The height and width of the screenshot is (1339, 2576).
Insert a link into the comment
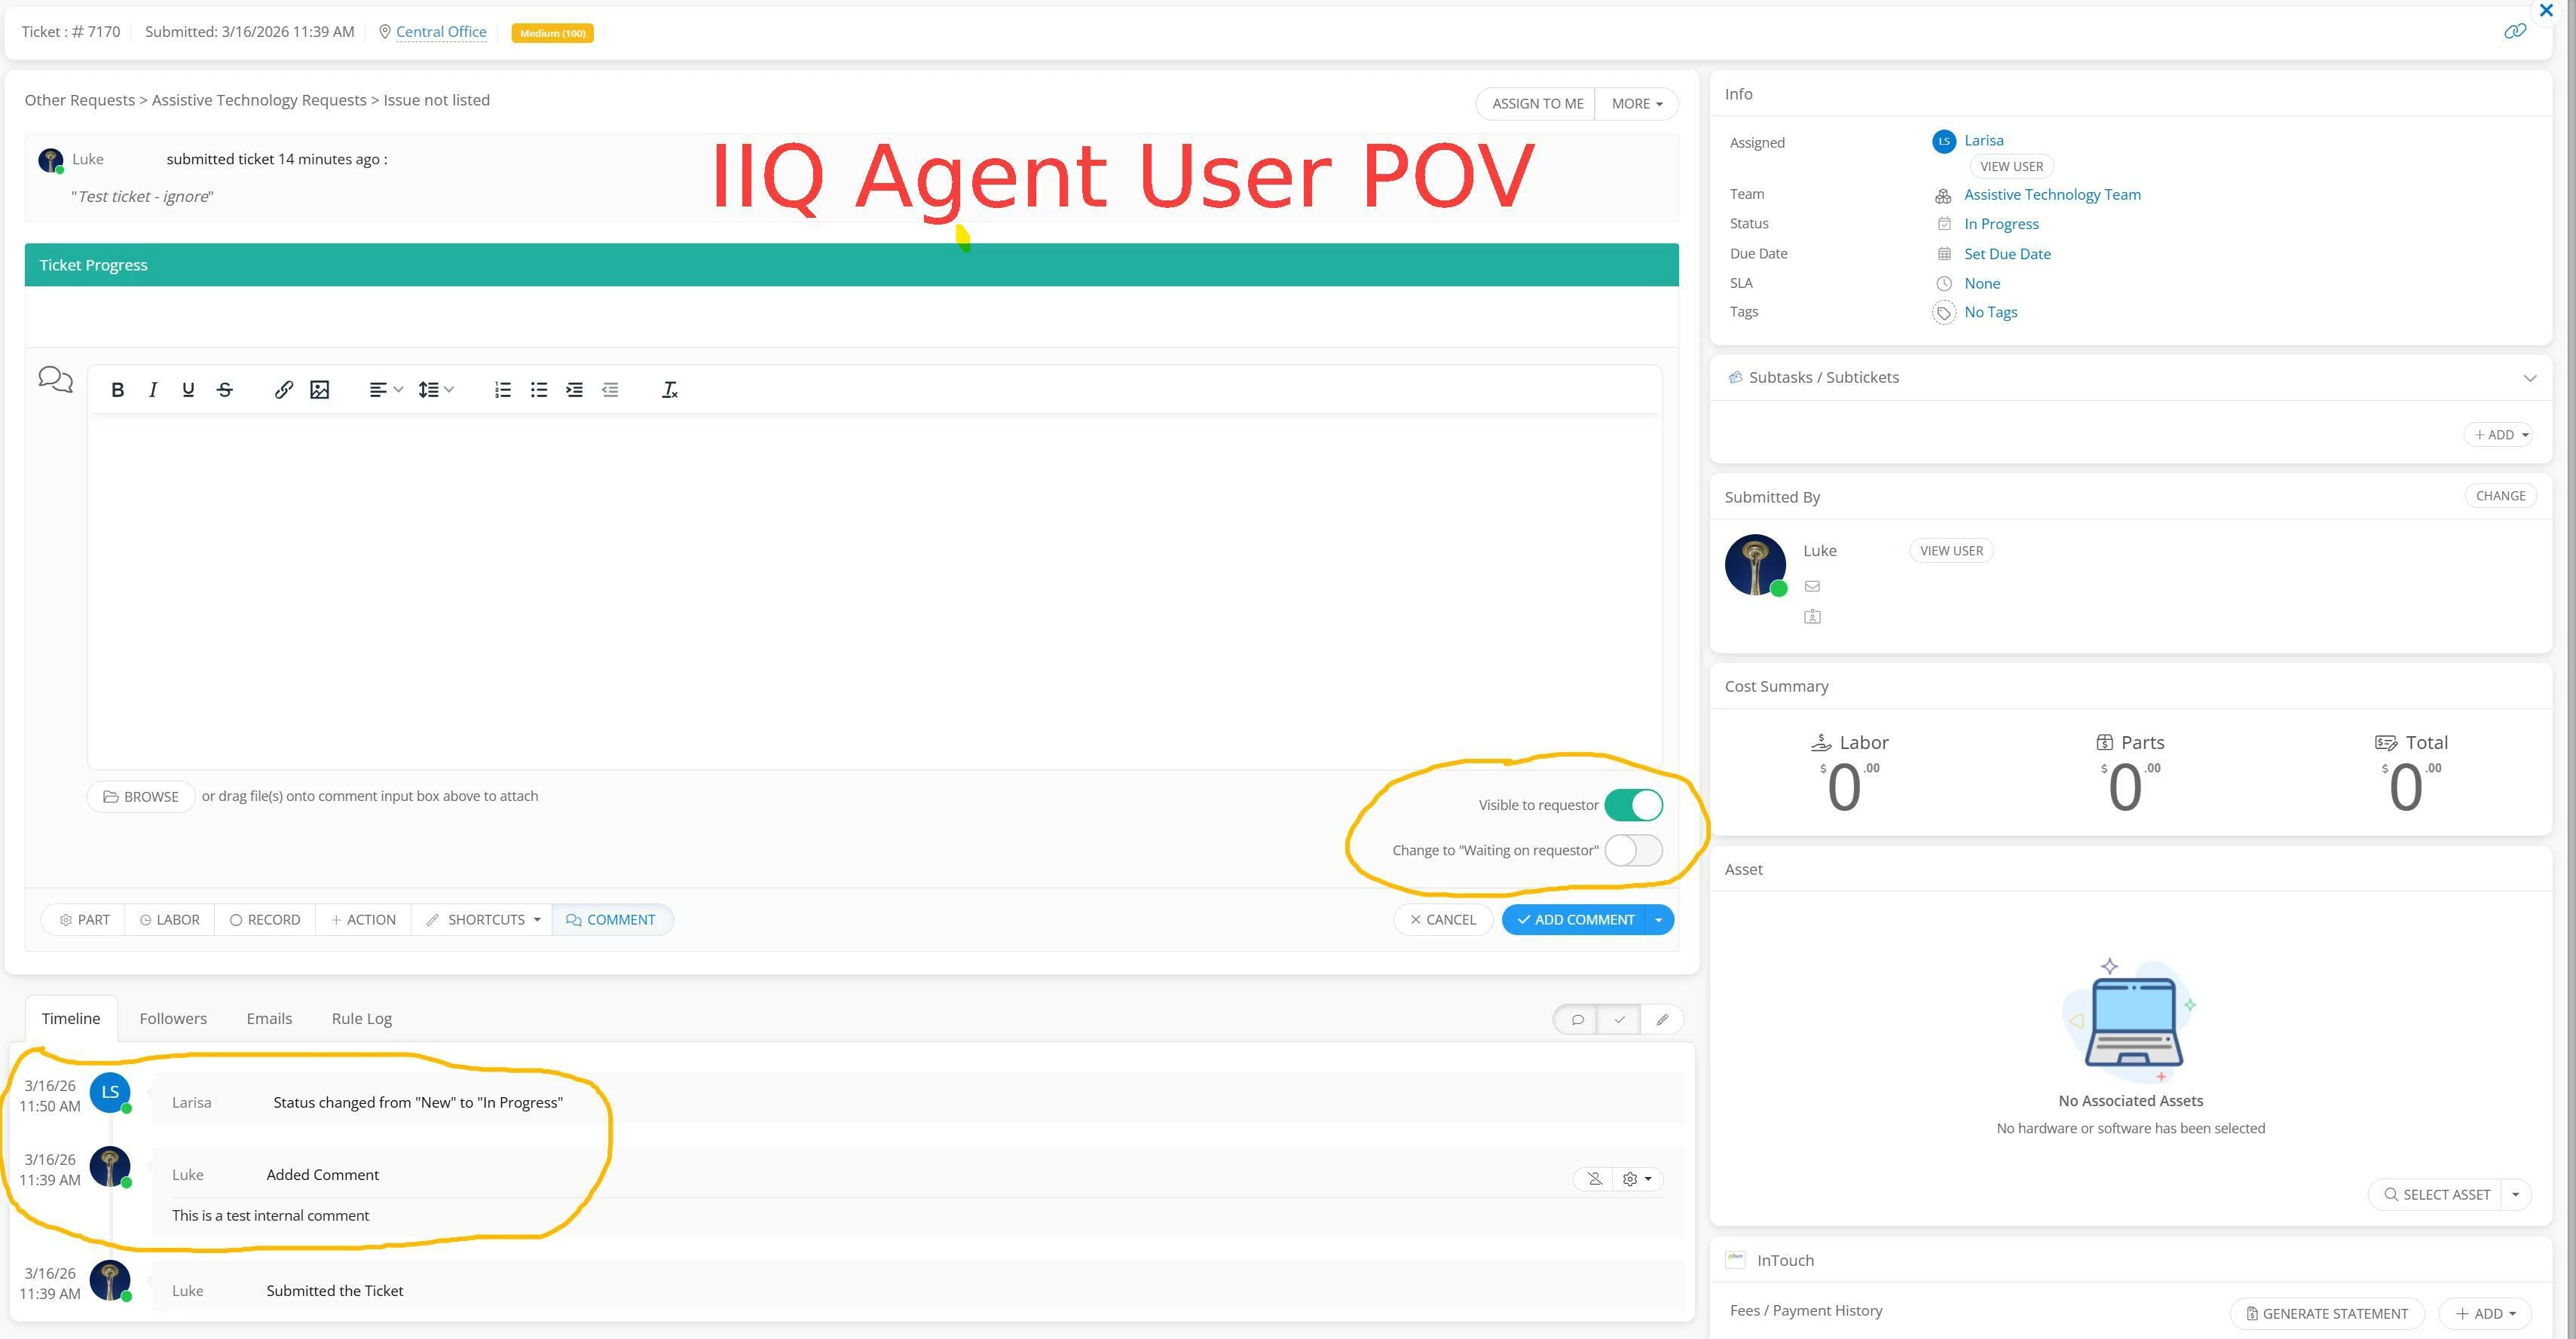[284, 390]
